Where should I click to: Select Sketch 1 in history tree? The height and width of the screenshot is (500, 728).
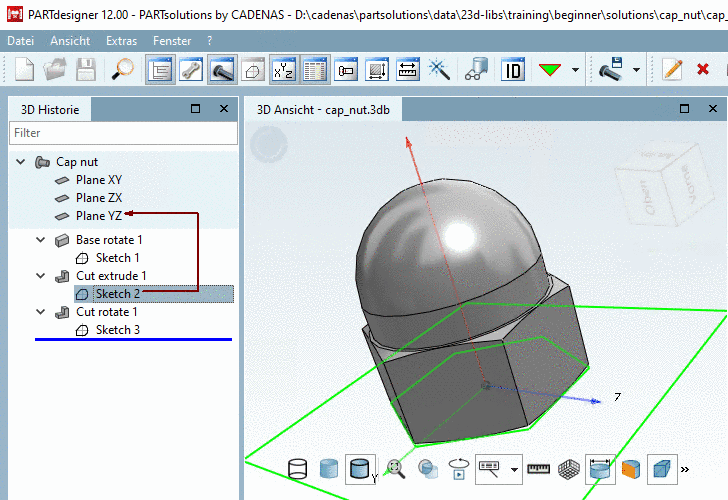pos(117,258)
